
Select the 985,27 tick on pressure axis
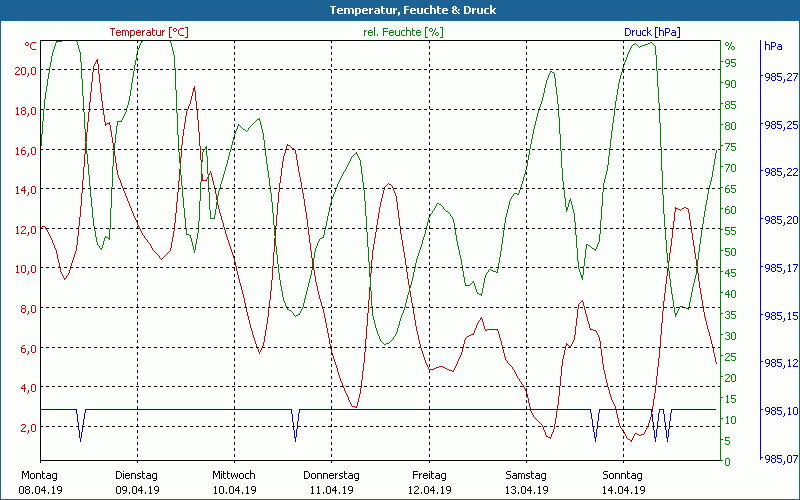pyautogui.click(x=780, y=77)
